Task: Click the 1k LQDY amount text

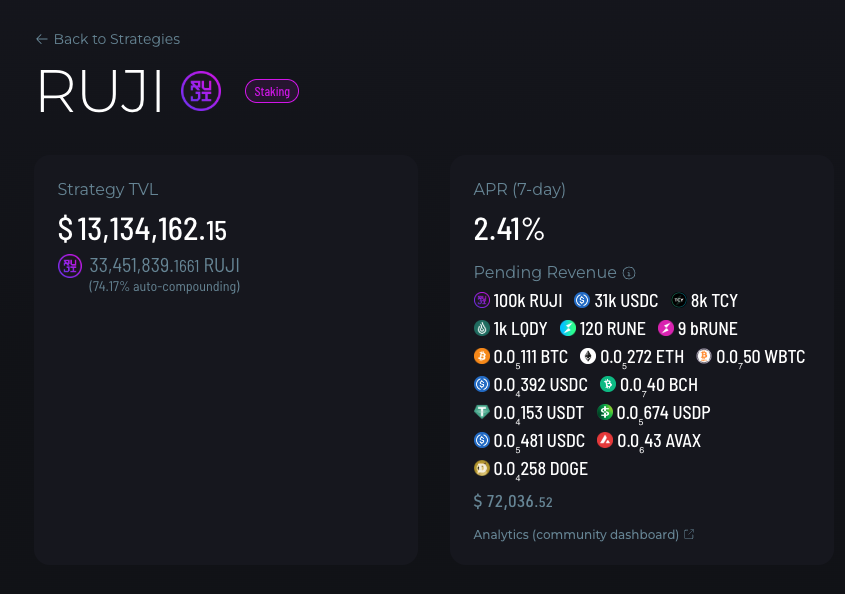Action: [x=520, y=329]
